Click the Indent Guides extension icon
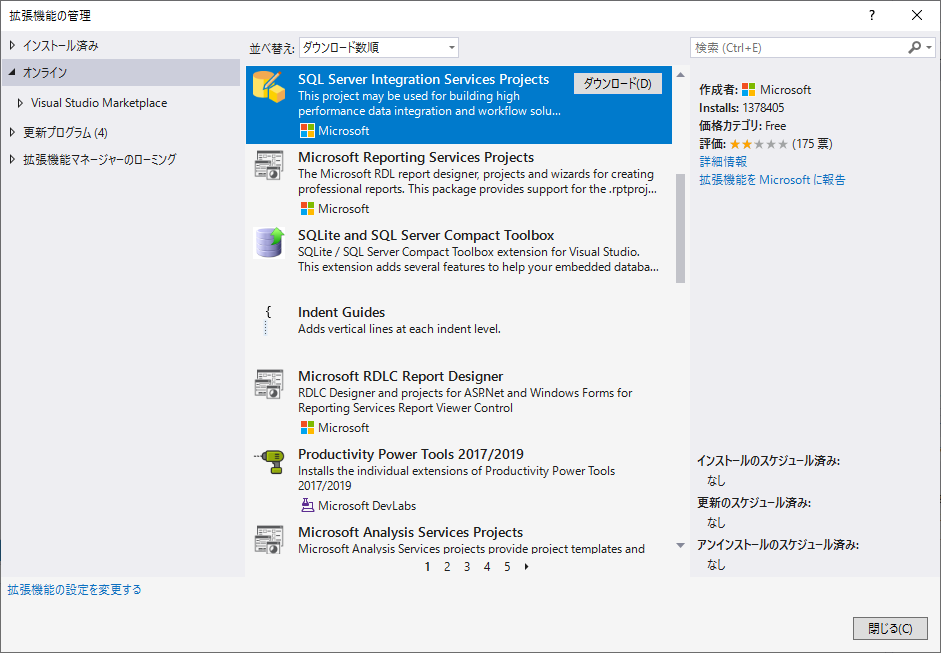 (x=268, y=319)
